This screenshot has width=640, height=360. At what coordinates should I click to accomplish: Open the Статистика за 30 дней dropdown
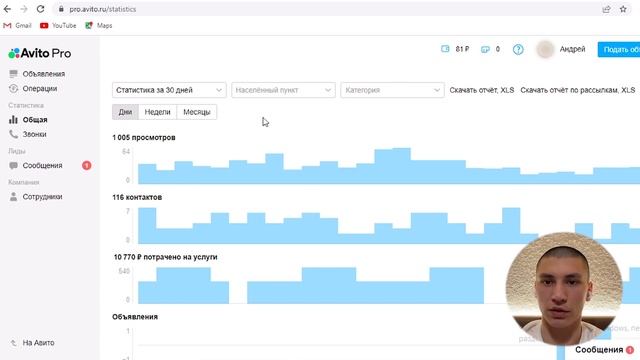click(x=169, y=90)
